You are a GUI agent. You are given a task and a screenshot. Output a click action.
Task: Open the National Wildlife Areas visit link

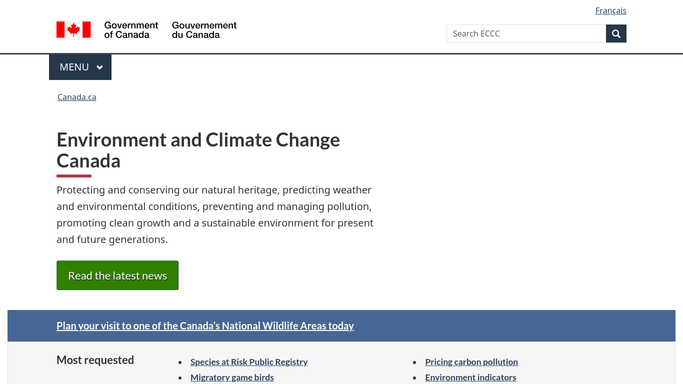pos(205,326)
